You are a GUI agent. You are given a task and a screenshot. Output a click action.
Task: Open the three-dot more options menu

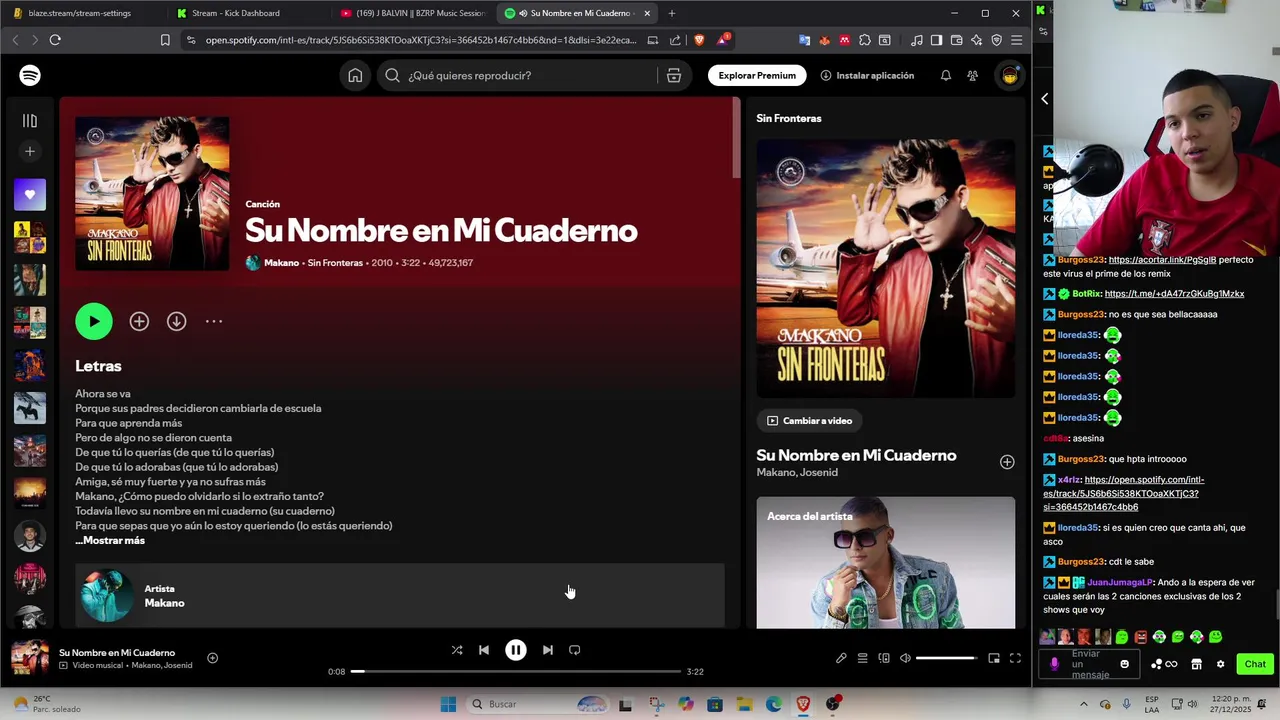(x=213, y=321)
